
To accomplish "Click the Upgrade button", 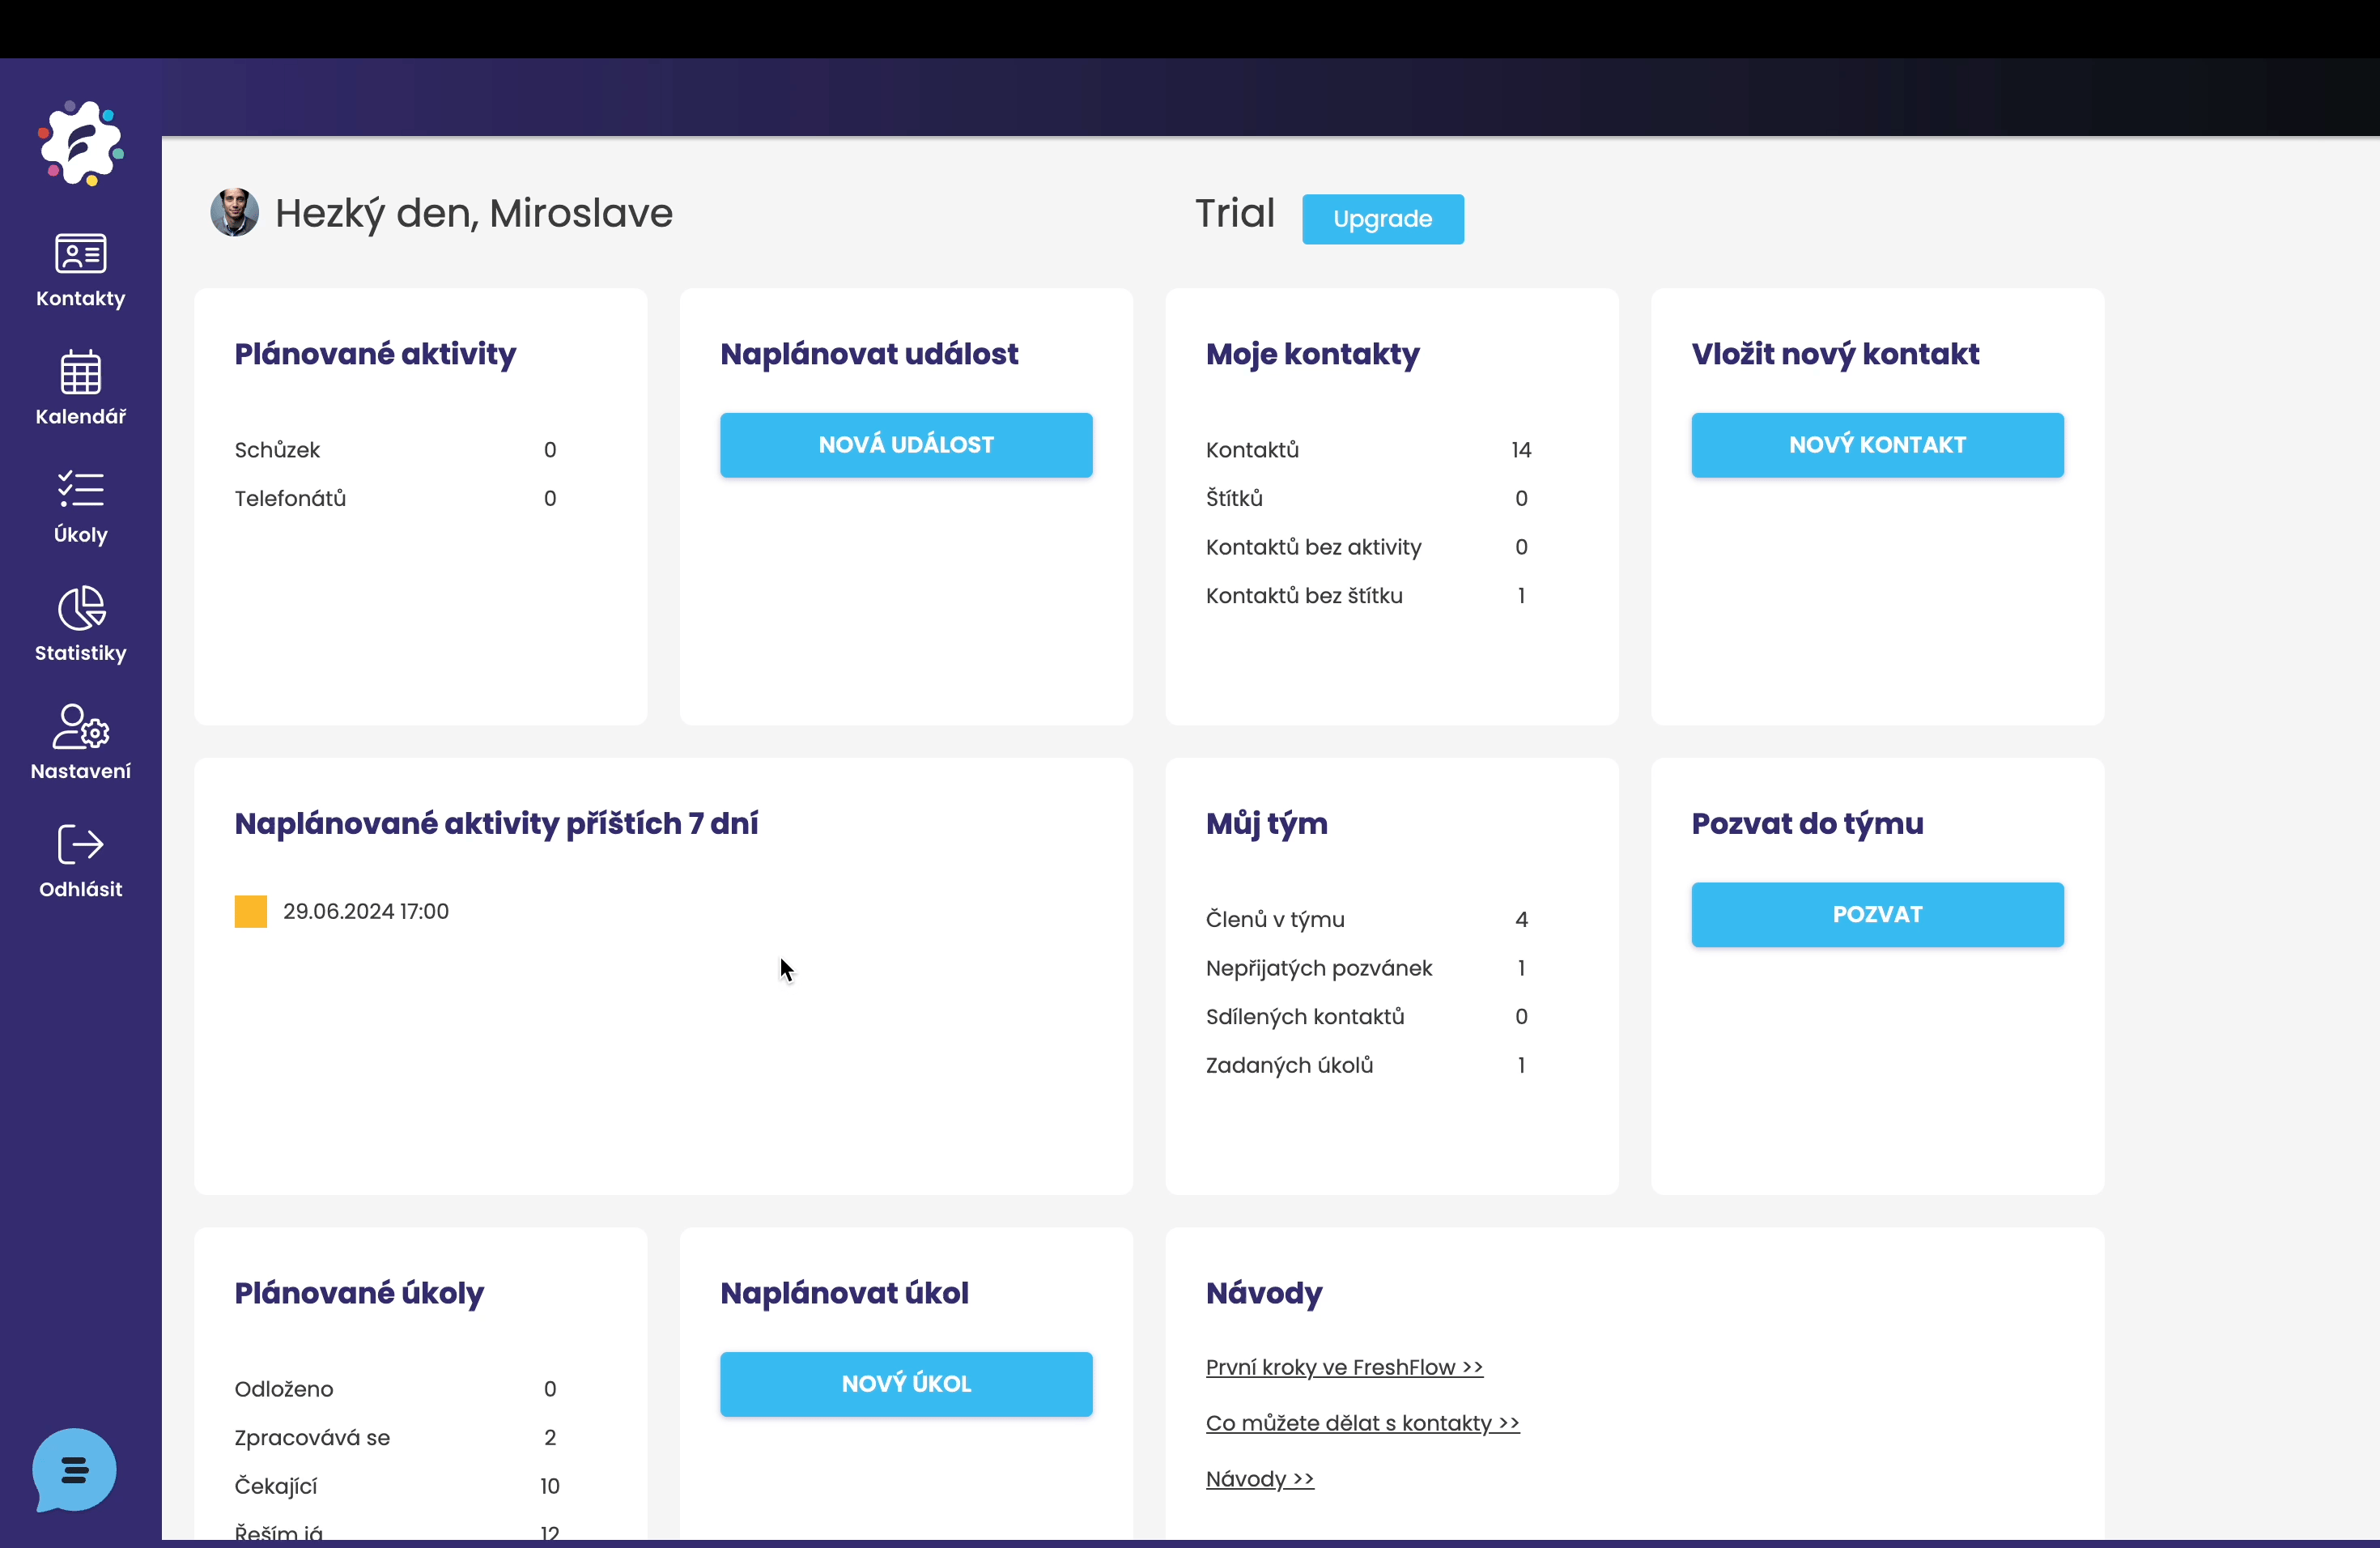I will click(x=1382, y=219).
